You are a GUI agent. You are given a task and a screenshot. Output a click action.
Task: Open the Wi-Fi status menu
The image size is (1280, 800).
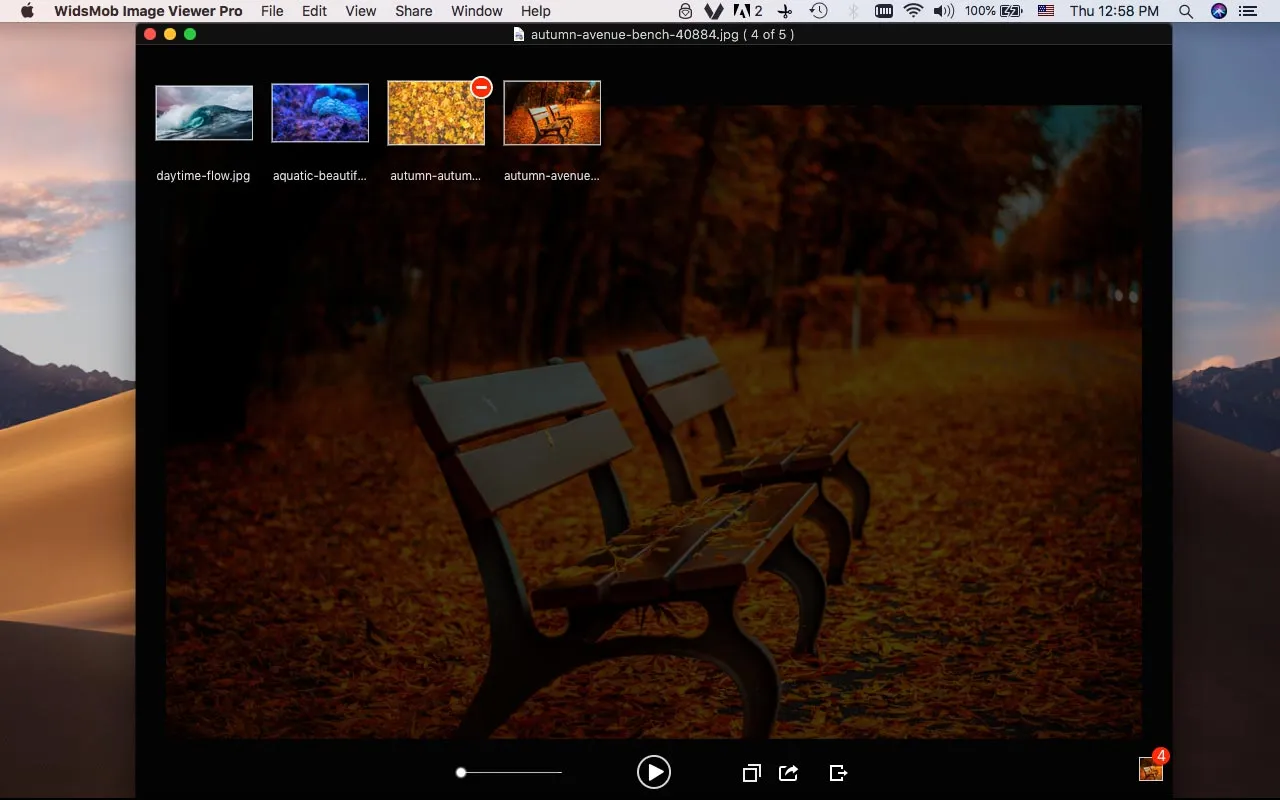point(912,11)
